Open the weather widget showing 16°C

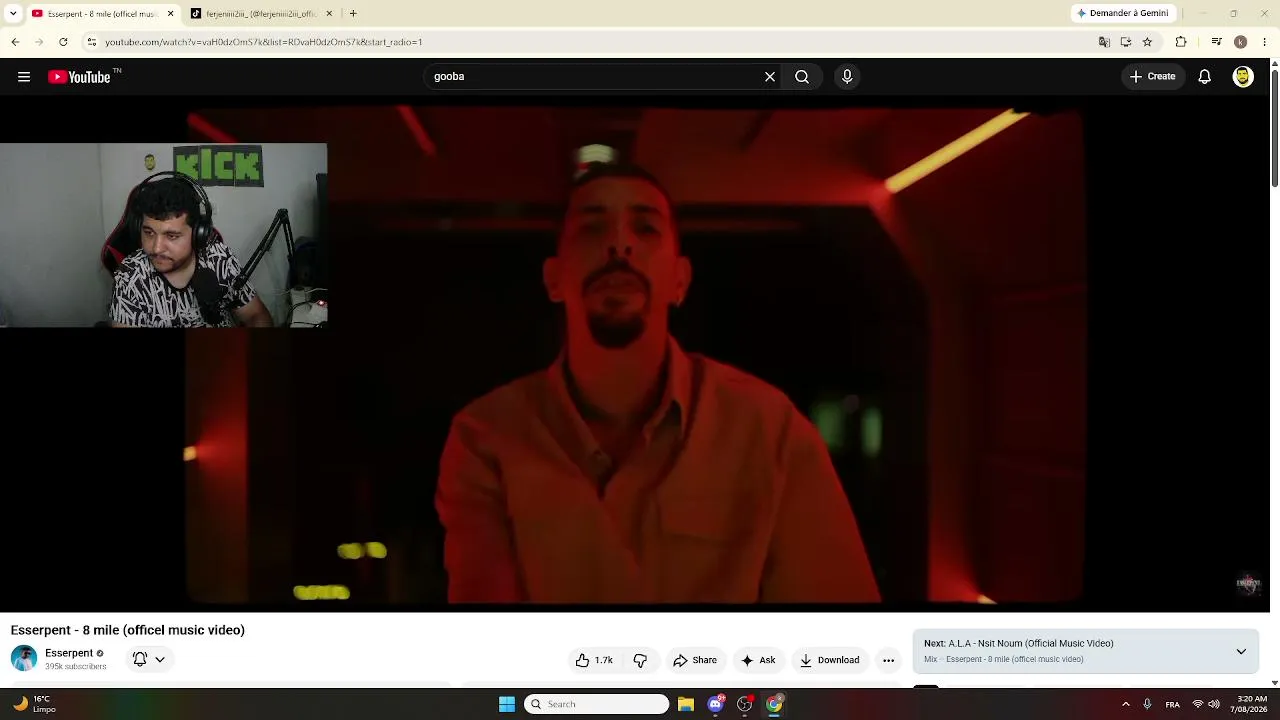click(x=34, y=704)
